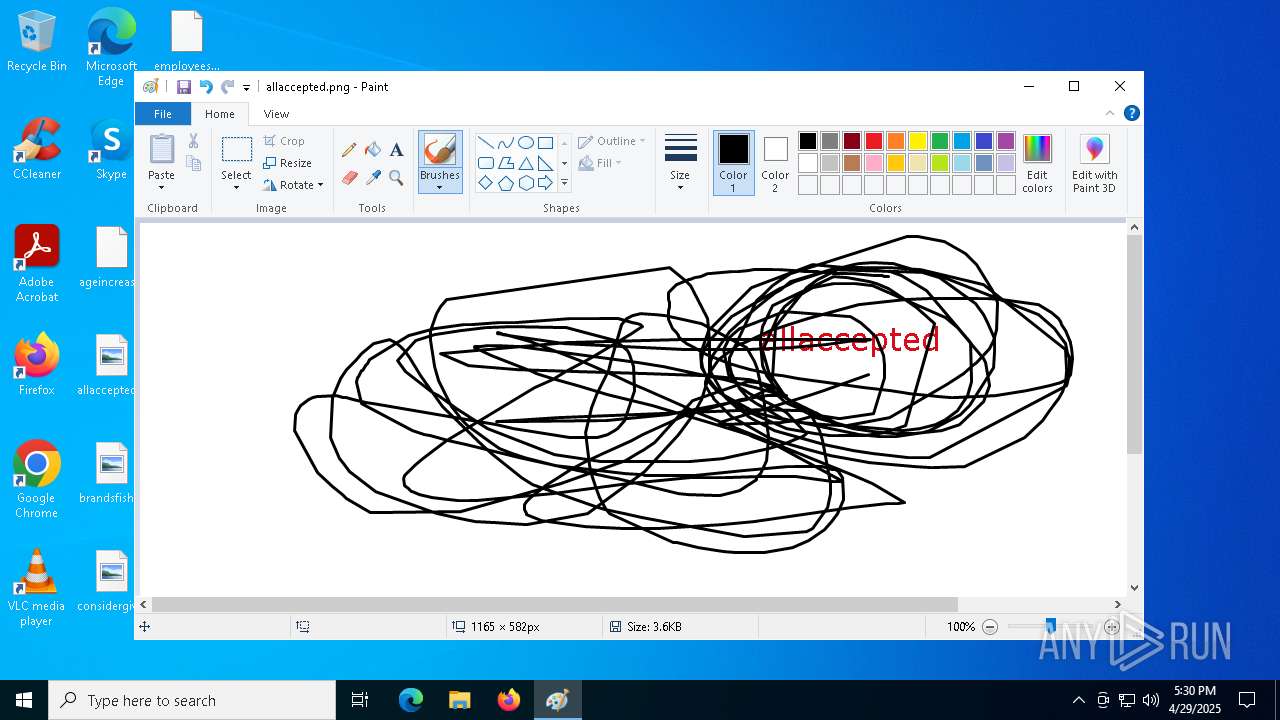This screenshot has width=1280, height=720.
Task: Pick the green color swatch
Action: (939, 141)
